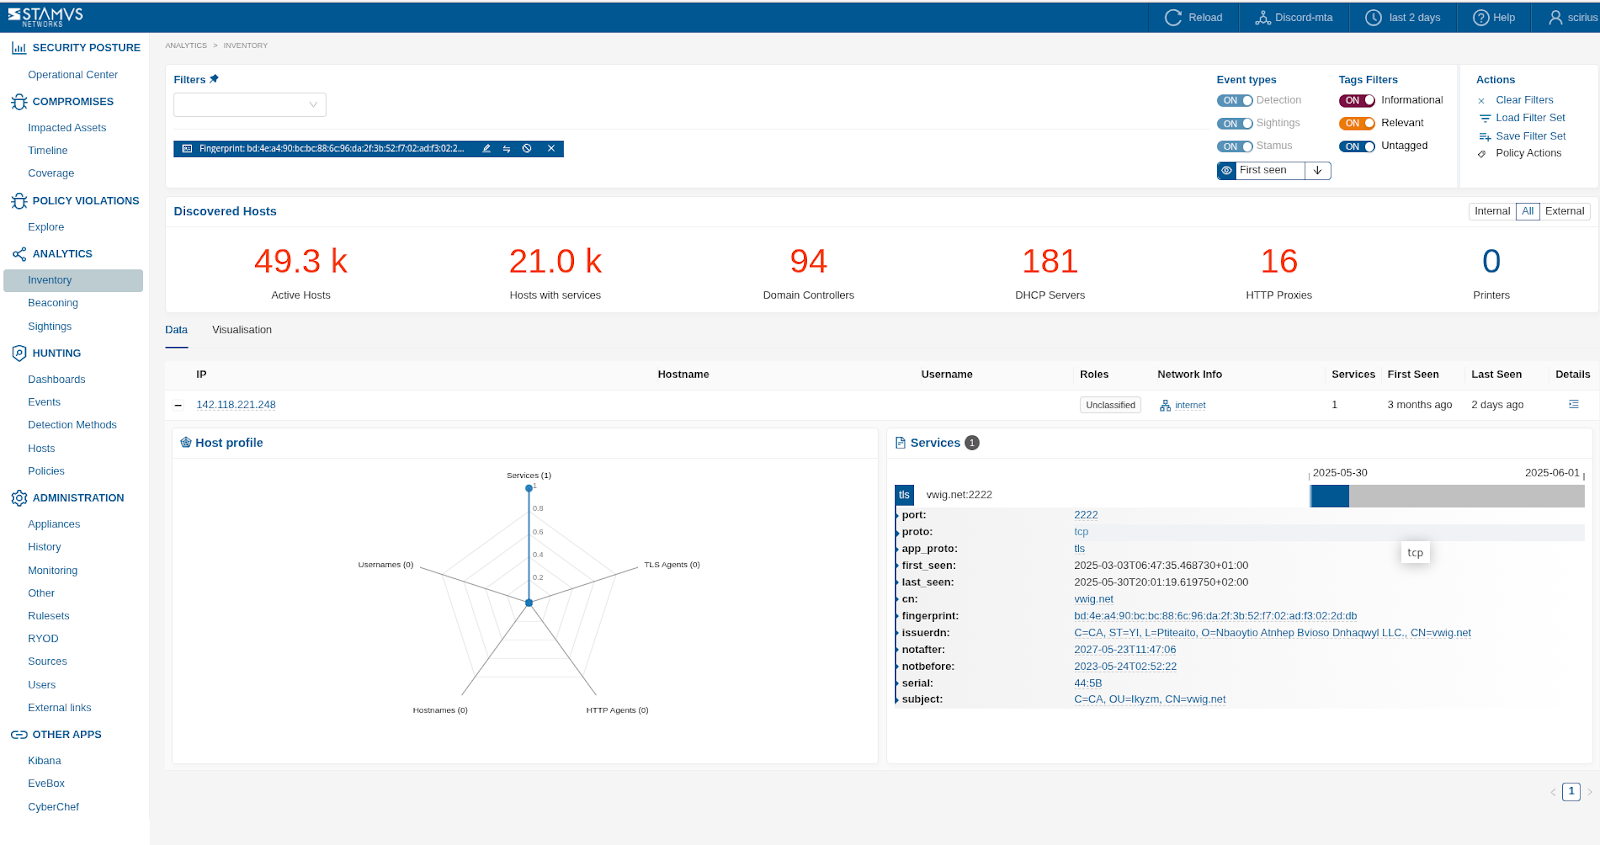
Task: Click the Clear Filters link
Action: pos(1524,100)
